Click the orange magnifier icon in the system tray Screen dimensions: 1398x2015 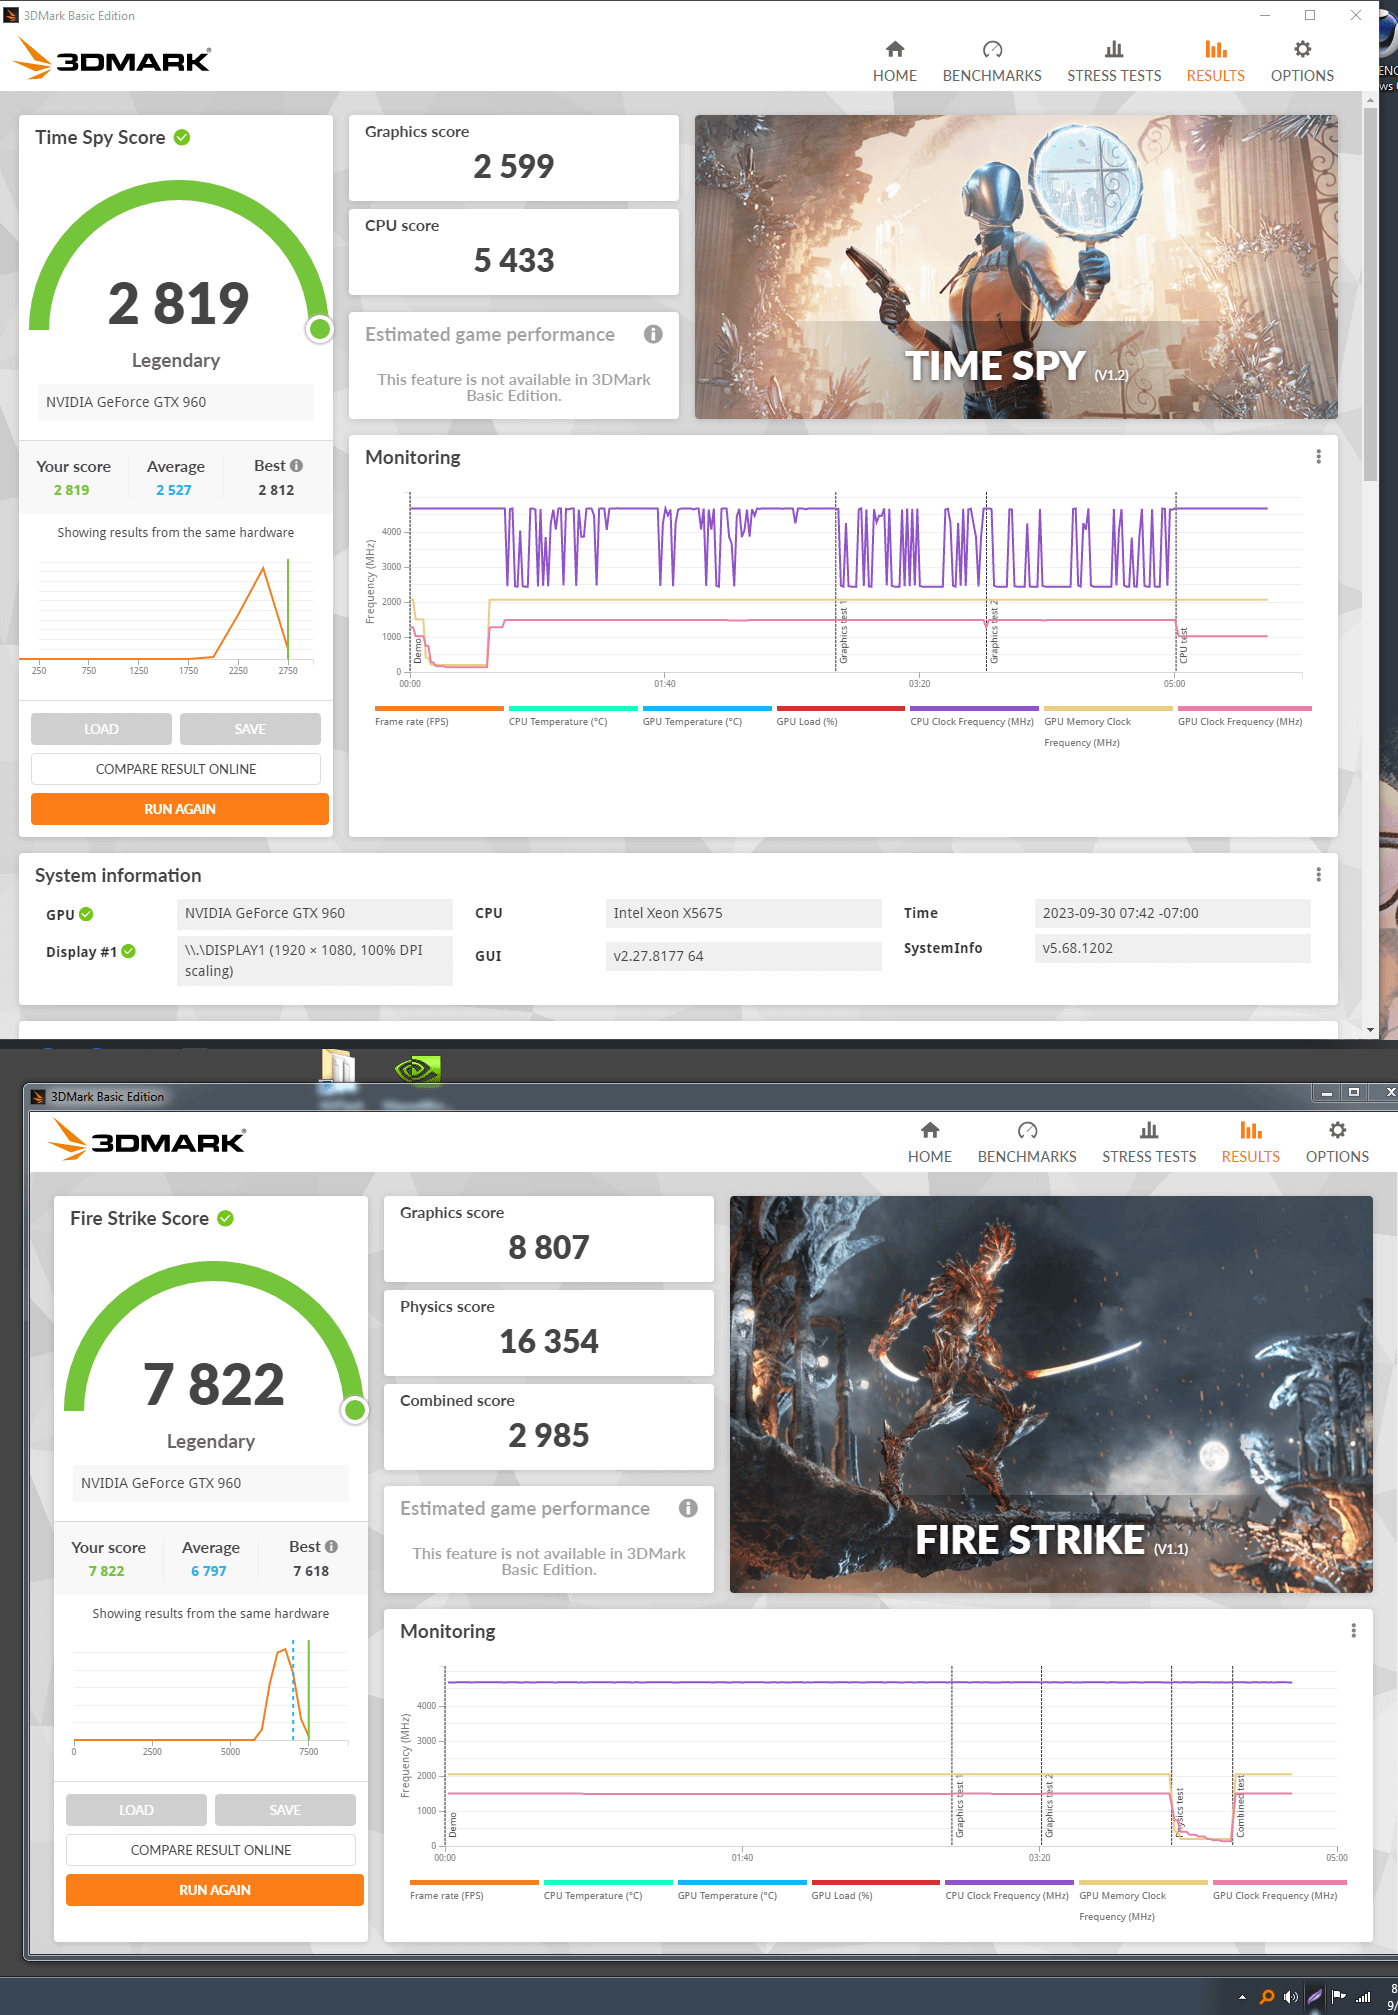pos(1267,1997)
